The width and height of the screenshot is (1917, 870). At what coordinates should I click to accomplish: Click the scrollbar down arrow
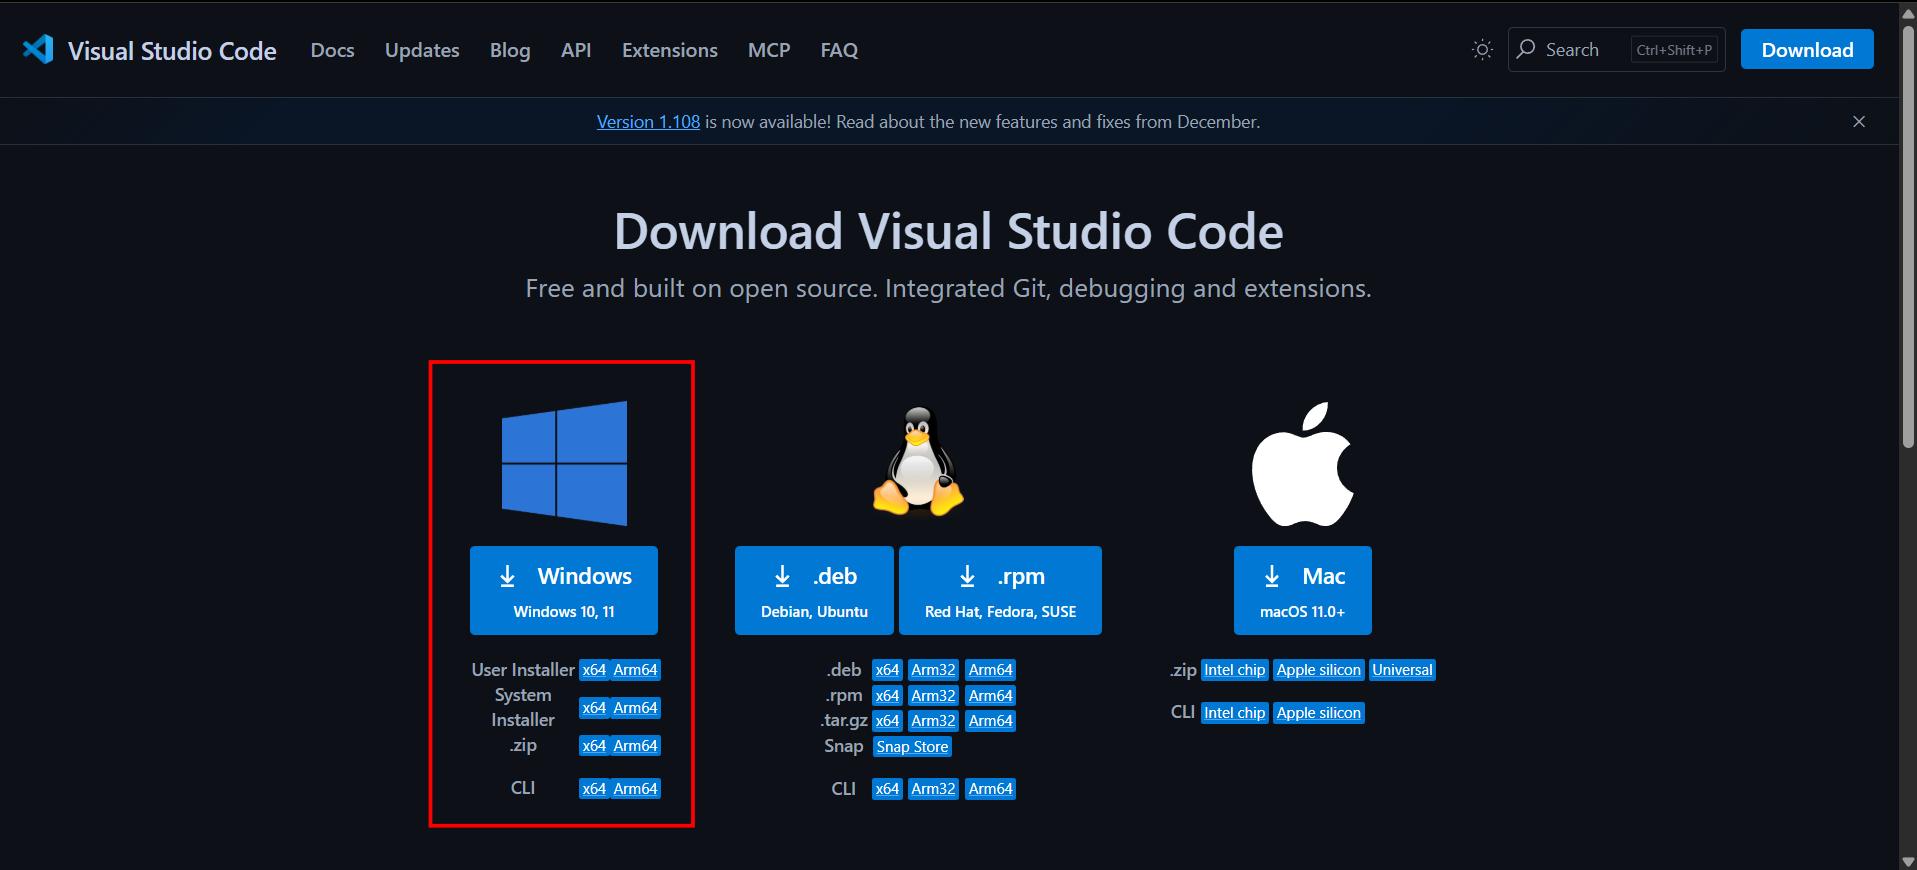(1908, 861)
